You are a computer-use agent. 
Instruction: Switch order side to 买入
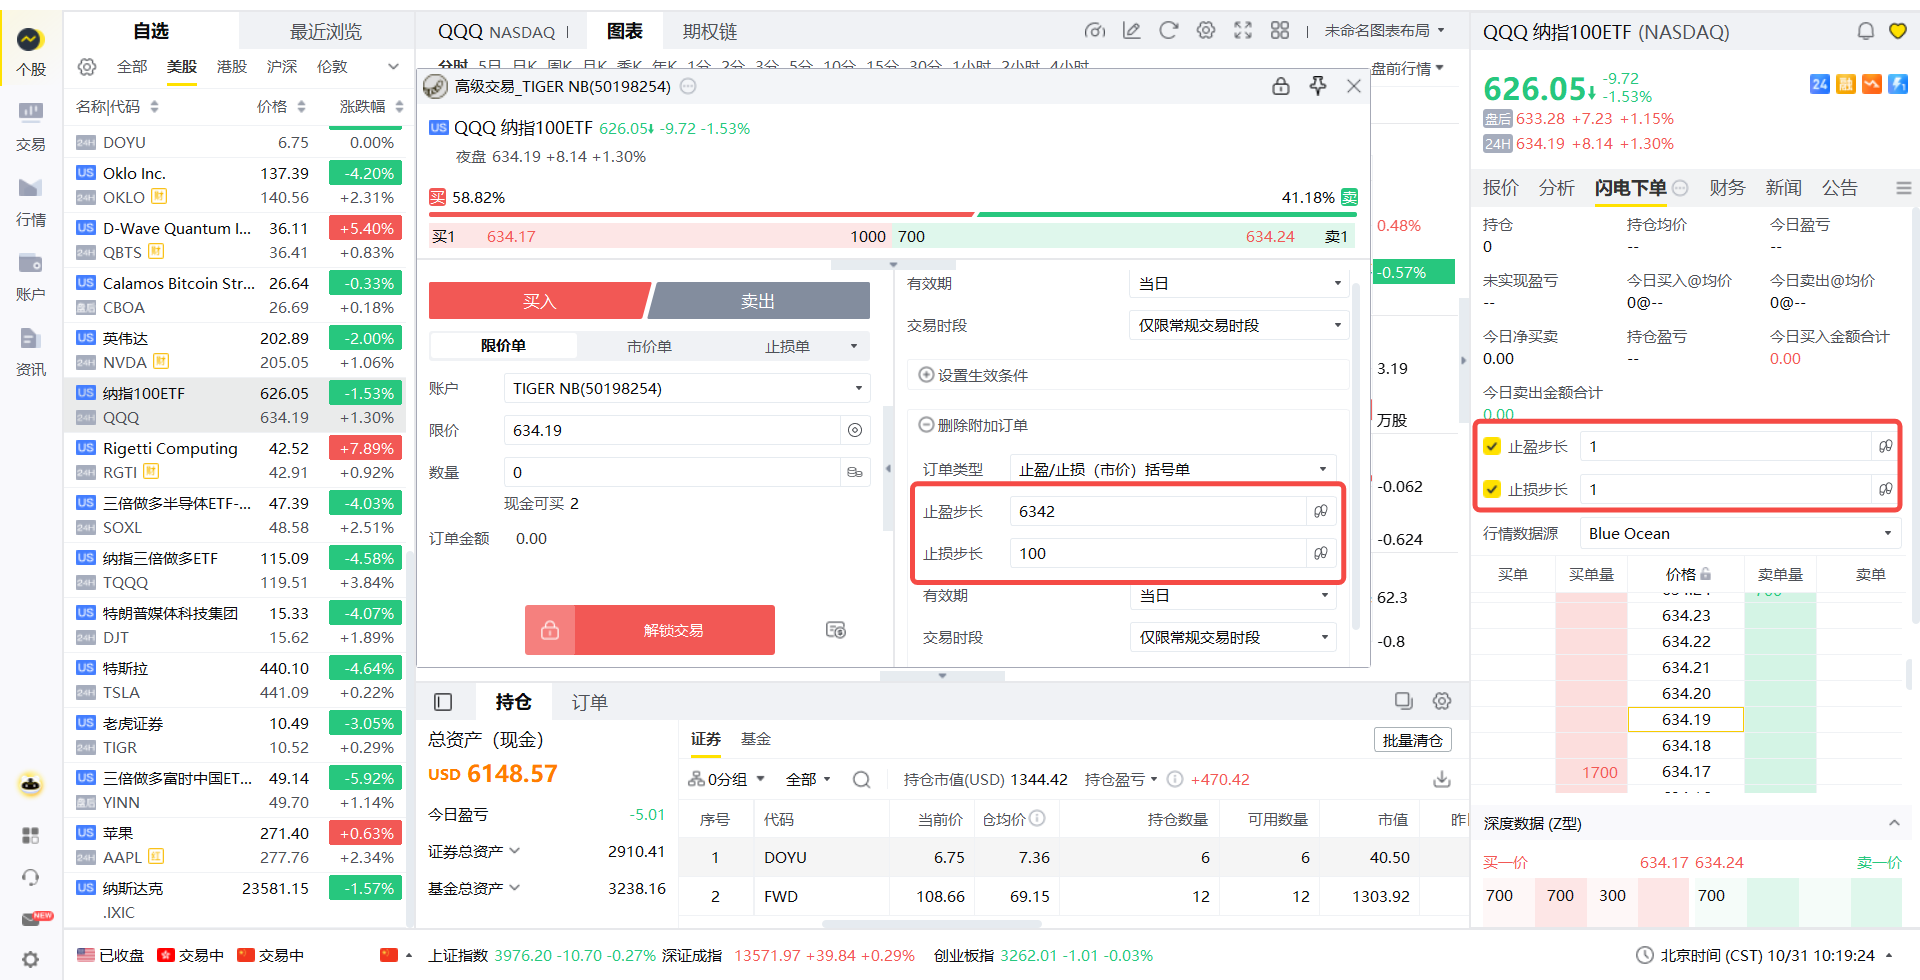click(x=538, y=300)
